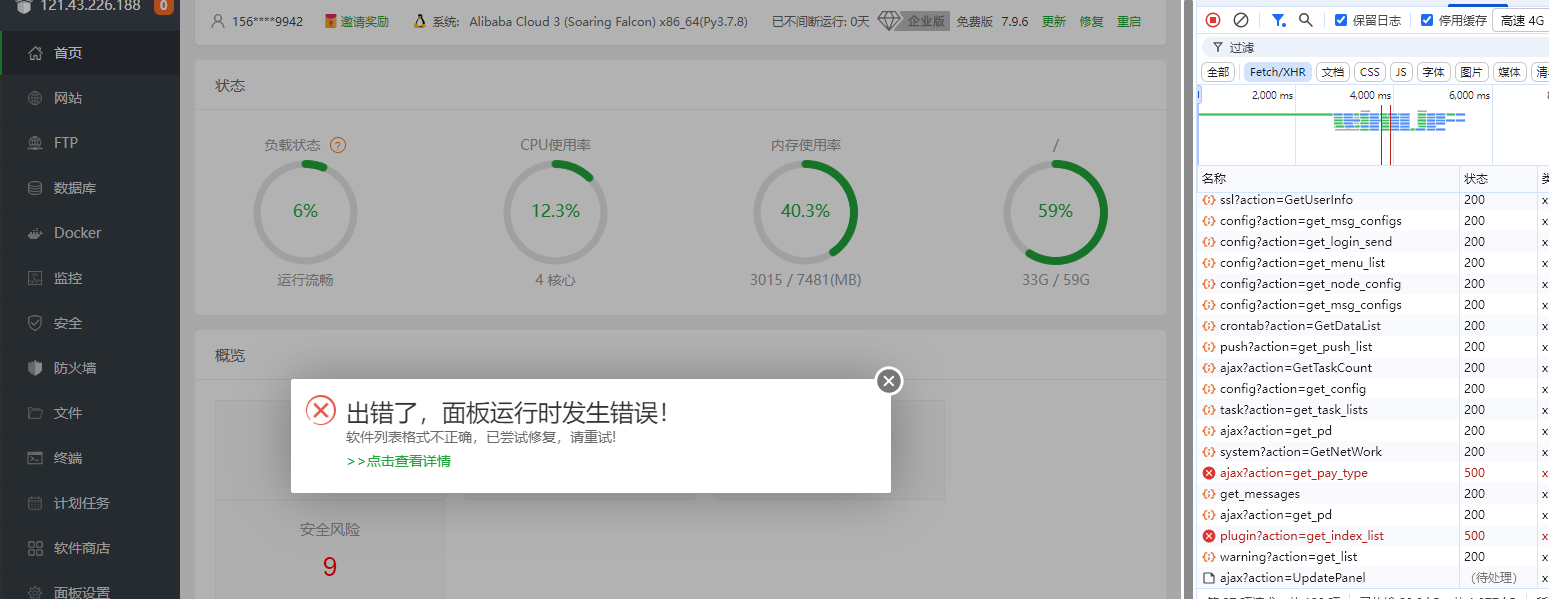Open the 监控 monitoring menu
1549x599 pixels.
90,278
